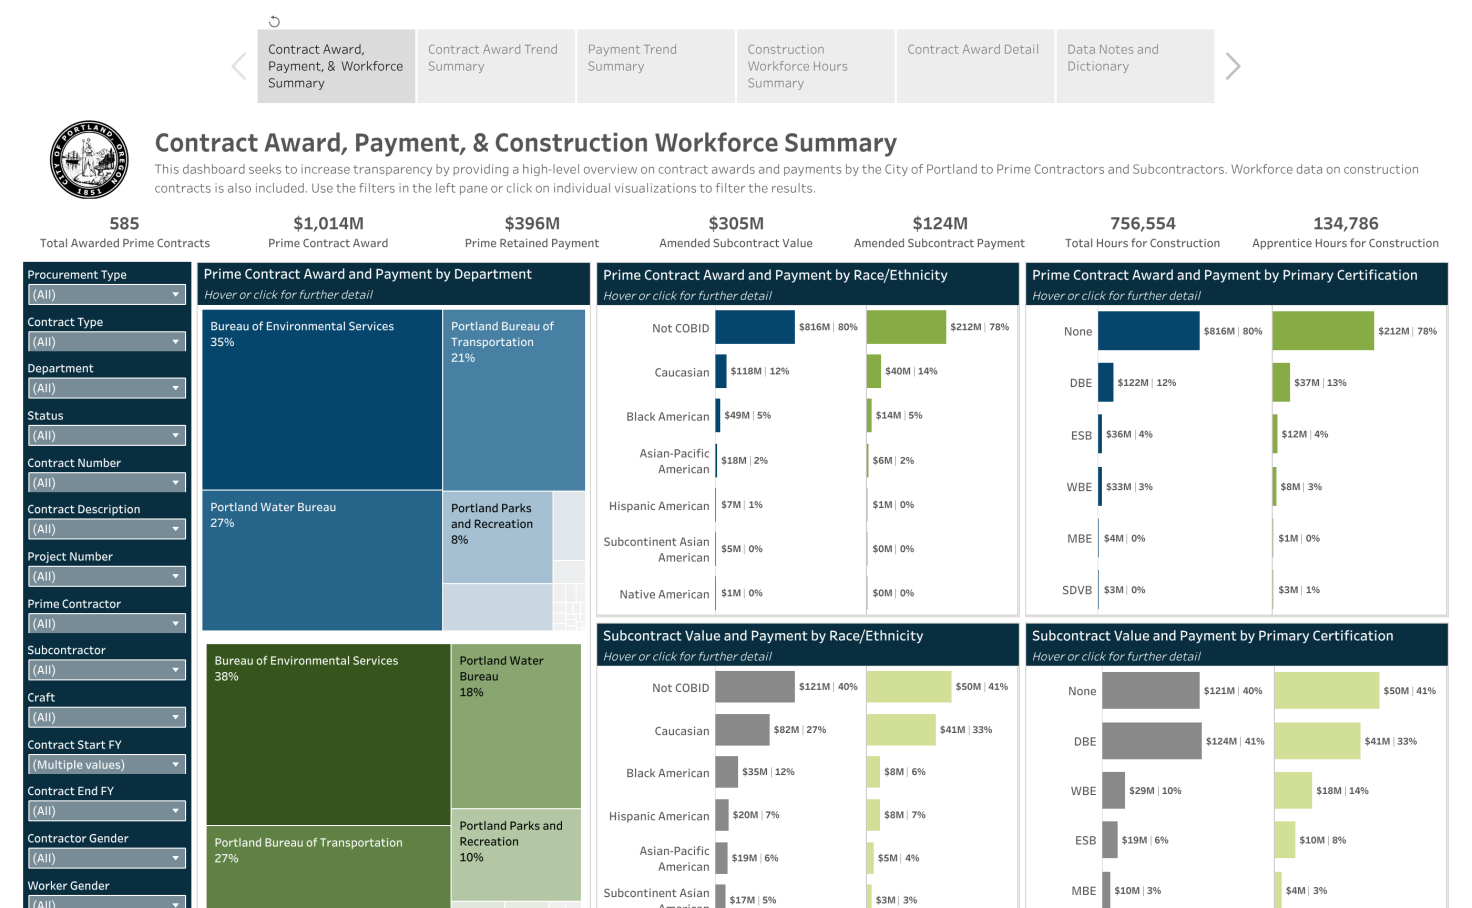Select the Portland Water Bureau 27% treemap tile
This screenshot has width=1472, height=908.
[322, 560]
